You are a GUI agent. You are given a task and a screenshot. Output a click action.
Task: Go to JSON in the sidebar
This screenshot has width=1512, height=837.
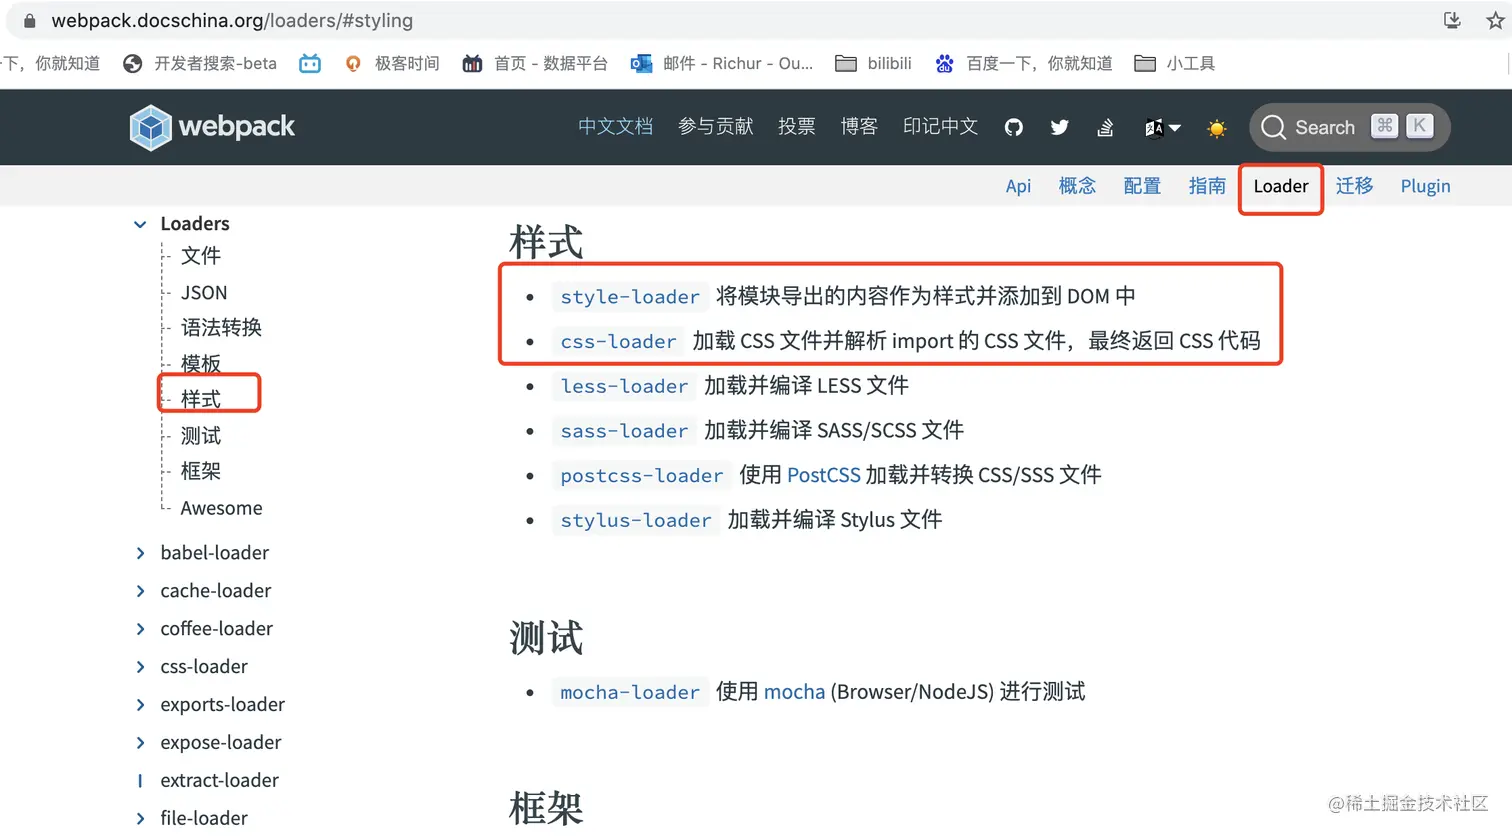click(204, 293)
